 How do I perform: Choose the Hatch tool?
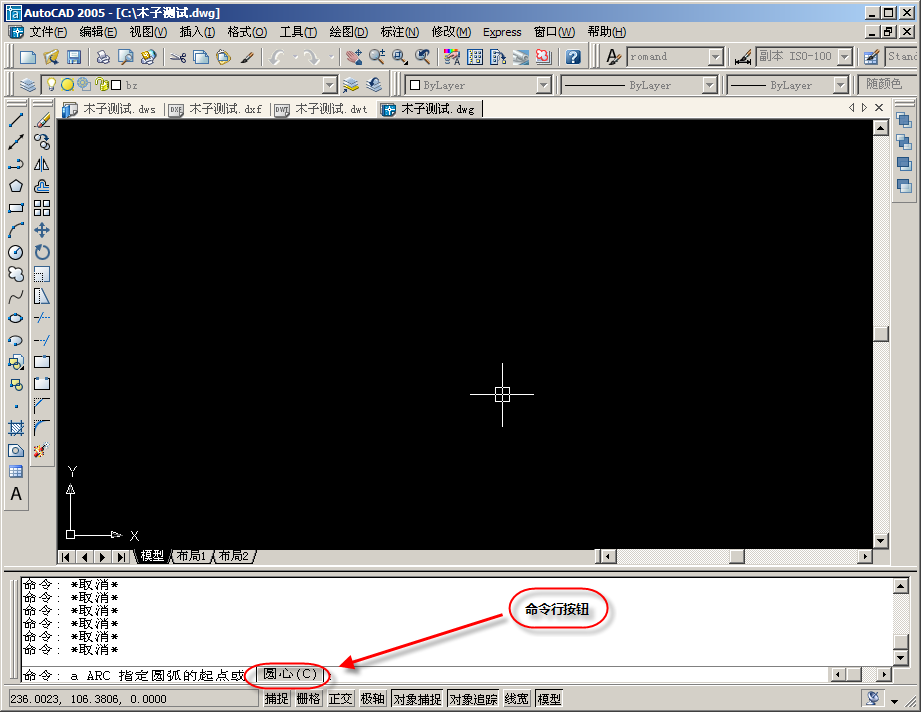pyautogui.click(x=16, y=428)
